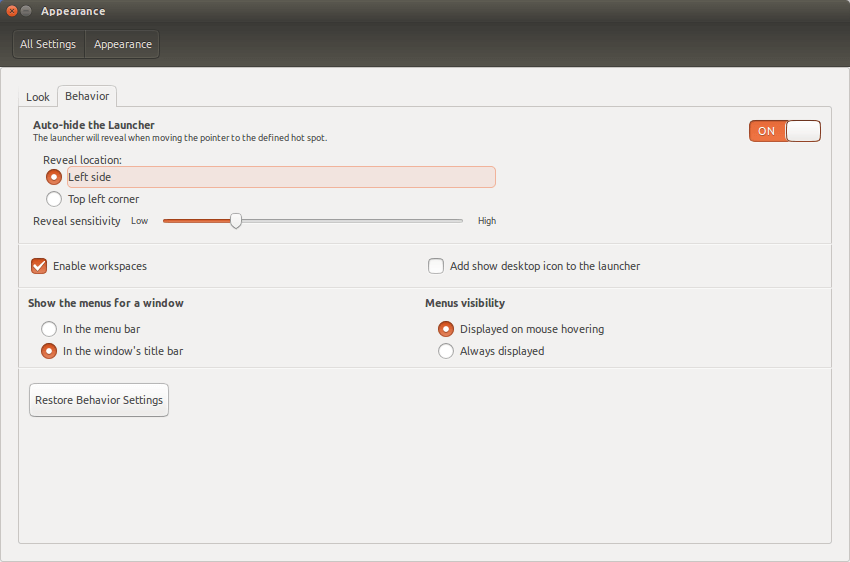Click the highlighted Left side label field

(281, 177)
